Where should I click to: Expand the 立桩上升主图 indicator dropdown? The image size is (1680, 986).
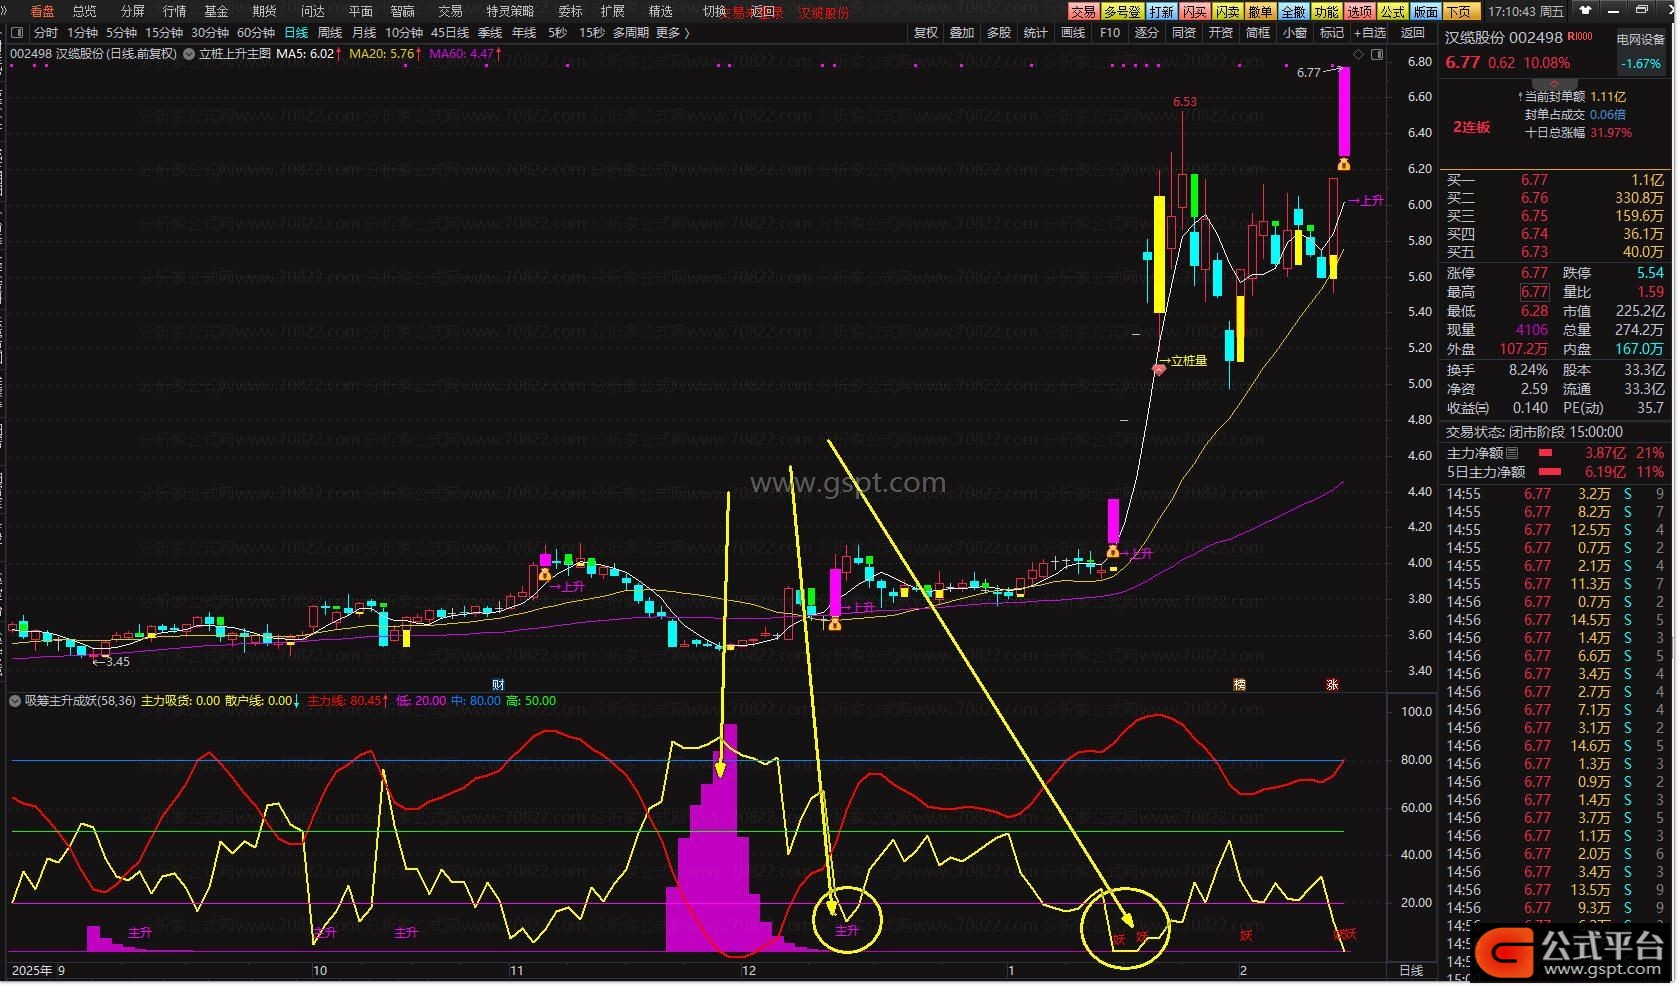tap(189, 54)
